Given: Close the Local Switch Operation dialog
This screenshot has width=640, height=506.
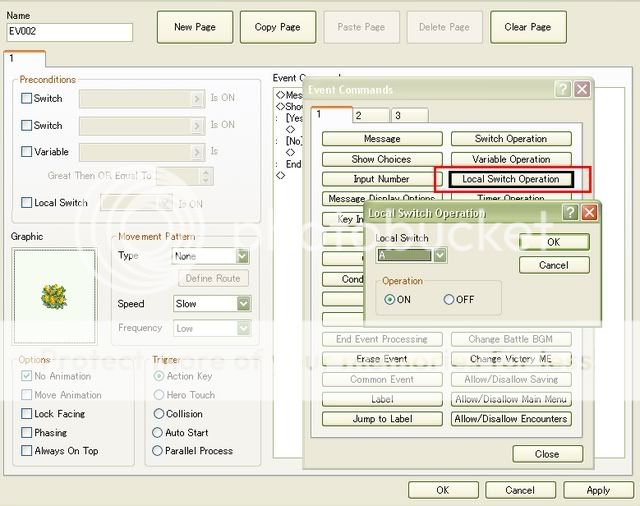Looking at the screenshot, I should click(589, 213).
